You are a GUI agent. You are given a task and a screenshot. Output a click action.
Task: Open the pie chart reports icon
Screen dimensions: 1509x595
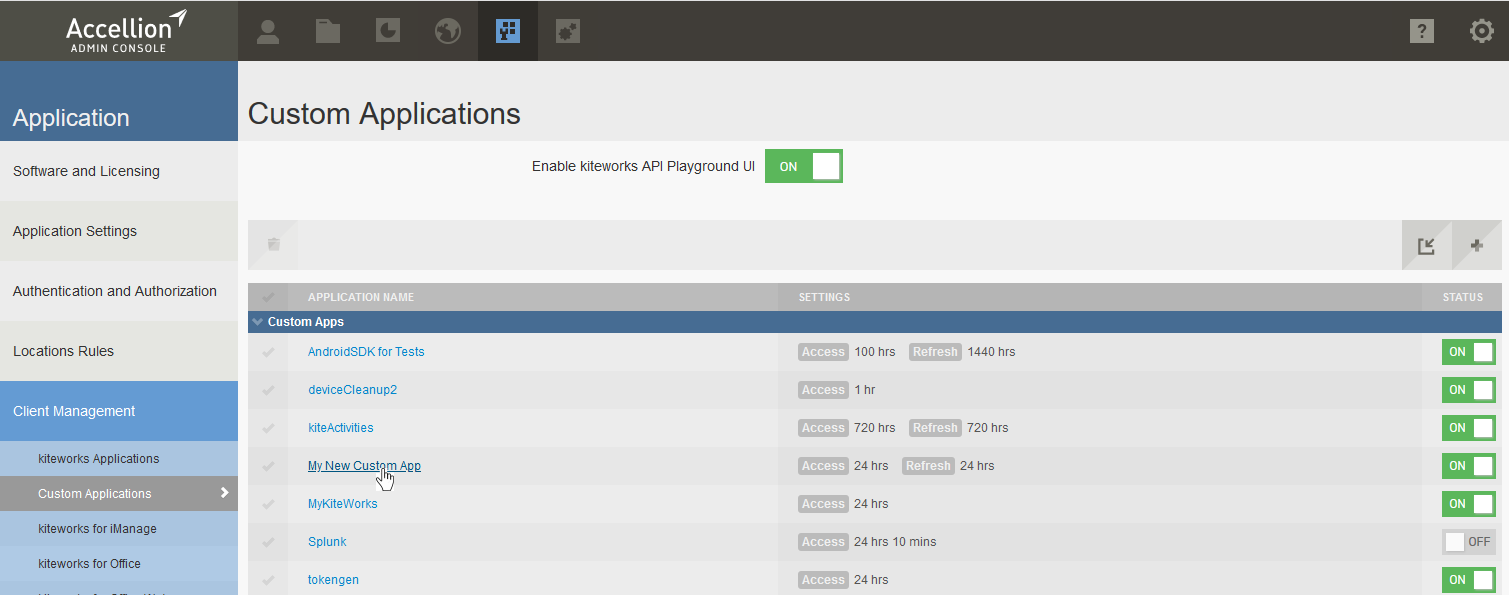click(x=388, y=31)
